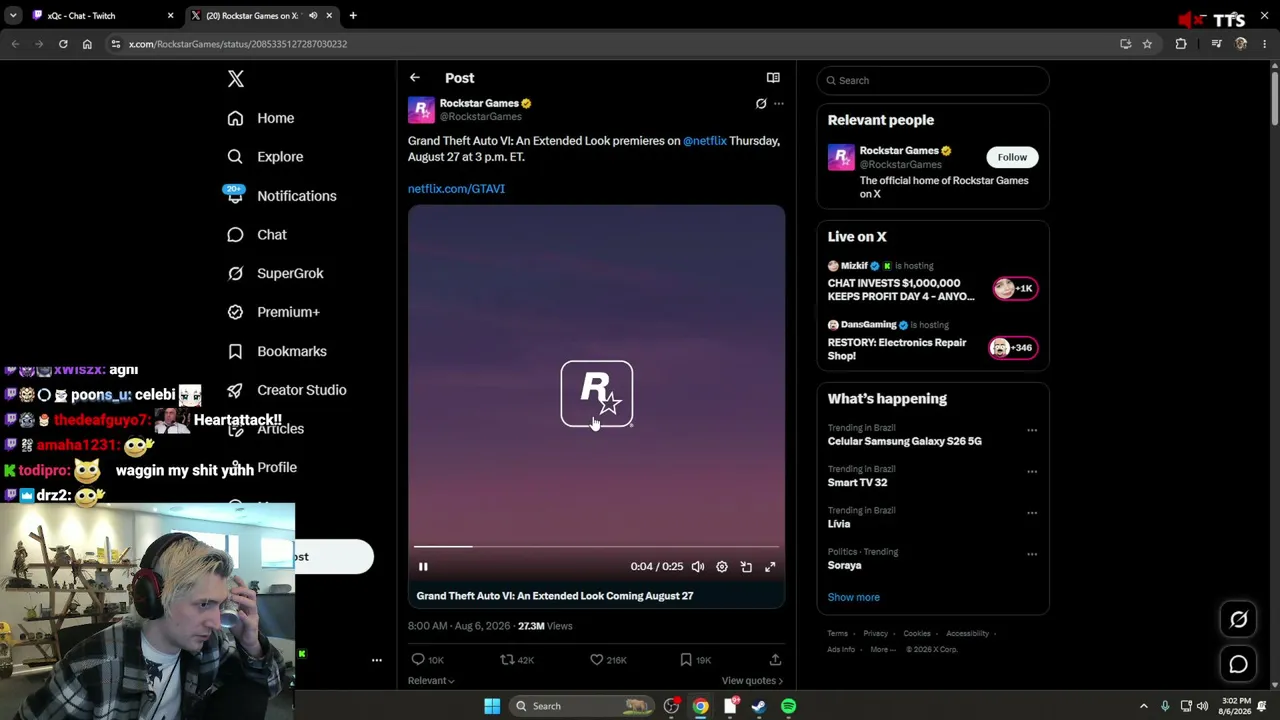Go back using the Post back arrow

pos(414,78)
